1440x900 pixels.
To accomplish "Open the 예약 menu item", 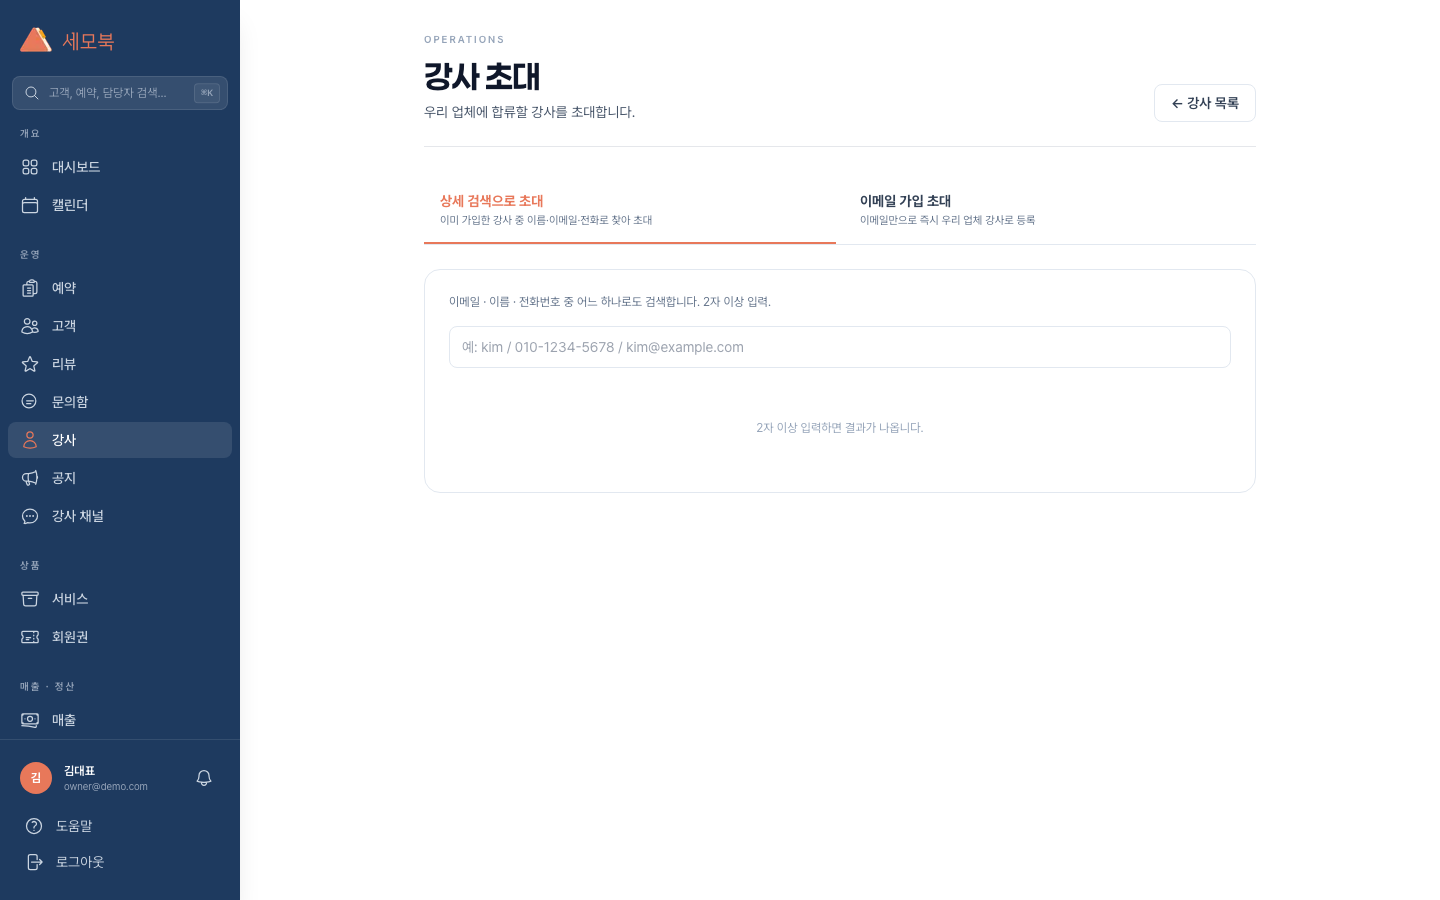I will tap(64, 288).
